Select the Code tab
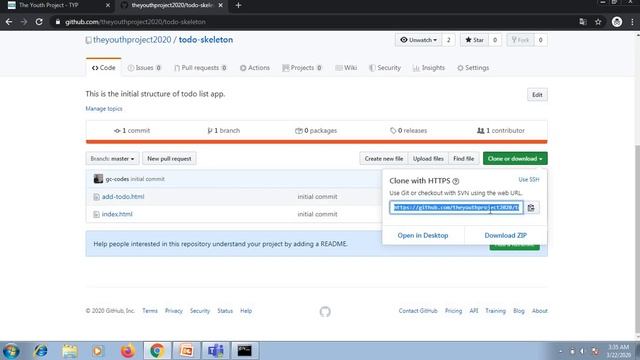Image resolution: width=640 pixels, height=360 pixels. tap(104, 68)
